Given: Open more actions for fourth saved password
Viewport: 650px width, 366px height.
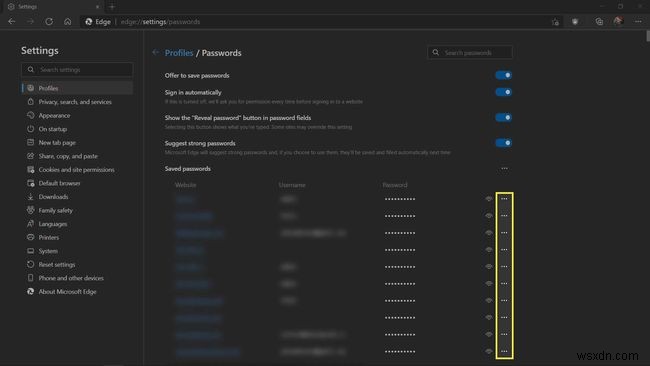Looking at the screenshot, I should [504, 250].
